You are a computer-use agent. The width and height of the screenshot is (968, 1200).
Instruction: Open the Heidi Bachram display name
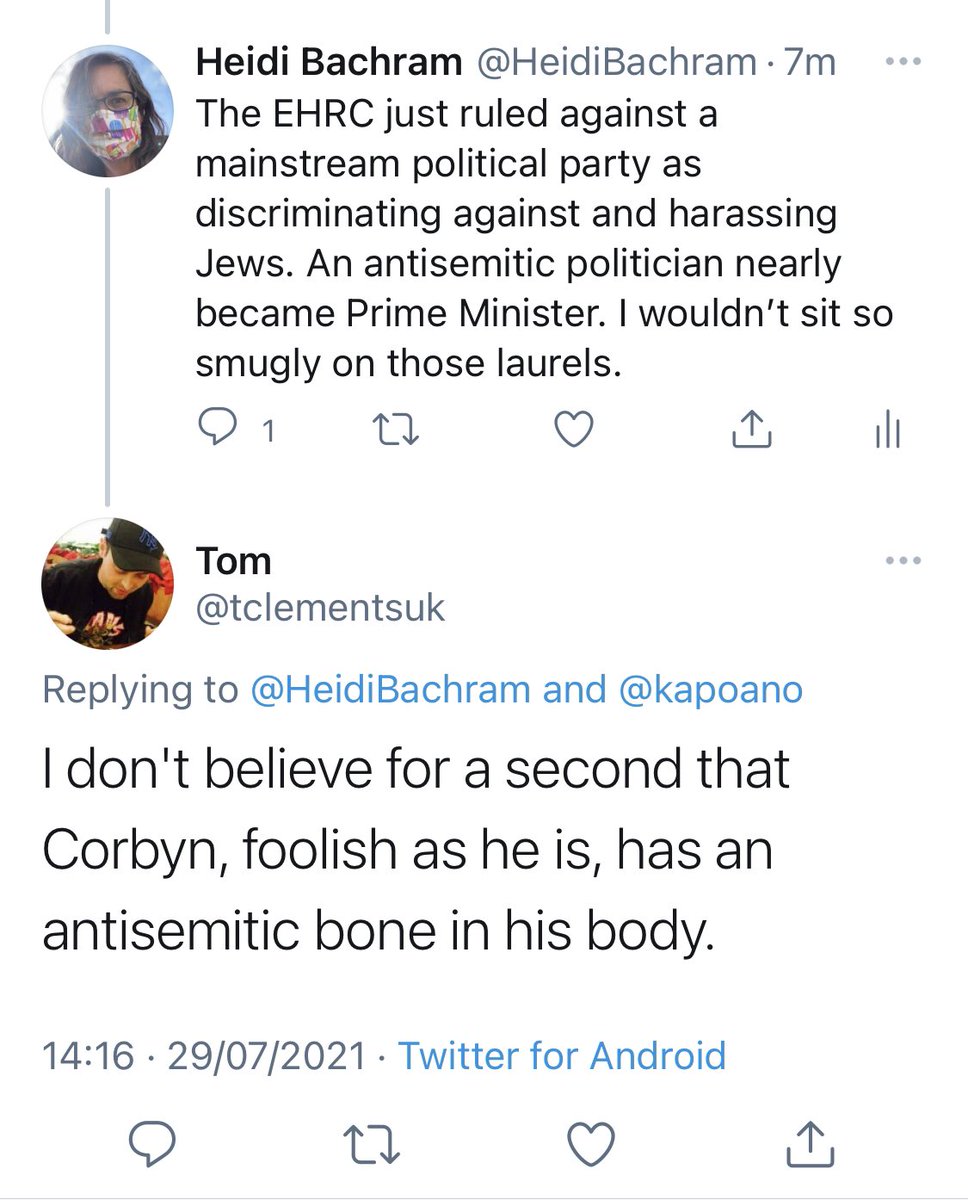pyautogui.click(x=328, y=62)
